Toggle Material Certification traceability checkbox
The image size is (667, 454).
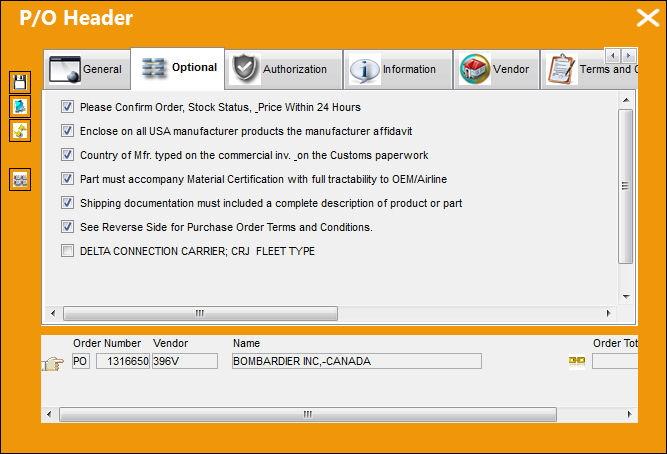pos(67,178)
